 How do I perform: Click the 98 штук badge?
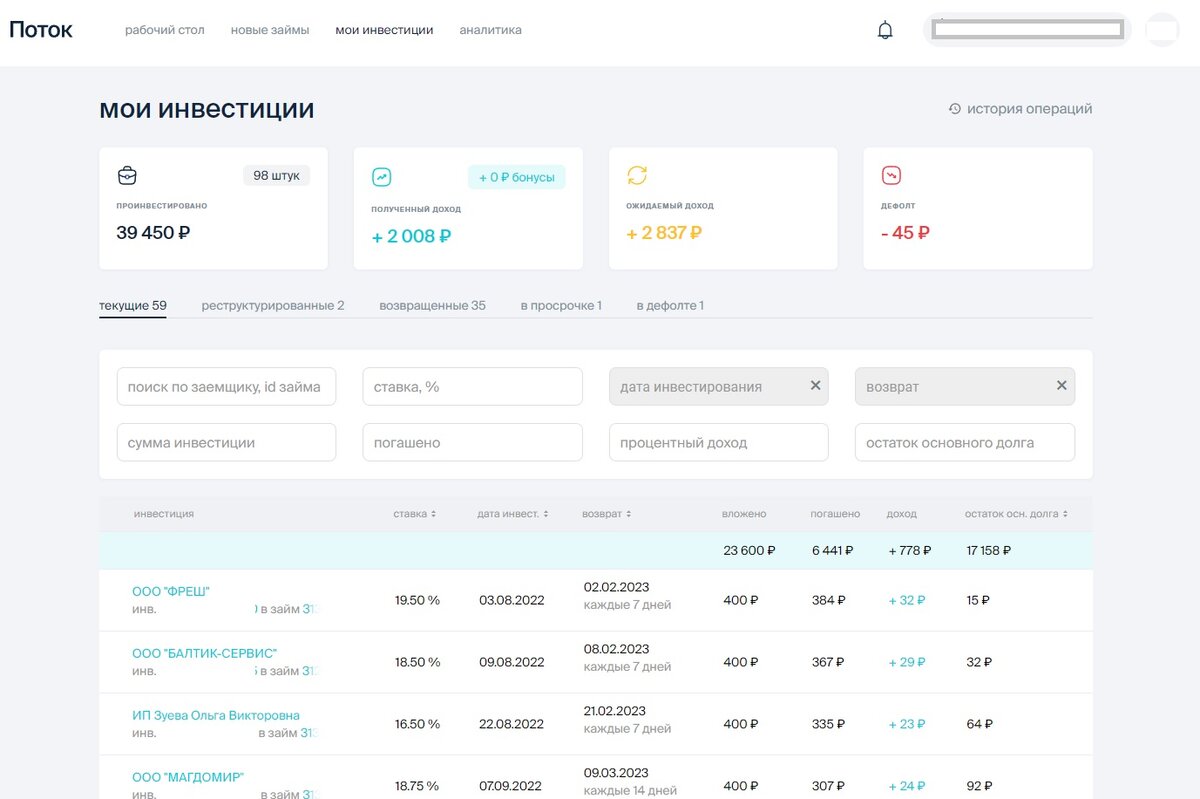point(276,176)
